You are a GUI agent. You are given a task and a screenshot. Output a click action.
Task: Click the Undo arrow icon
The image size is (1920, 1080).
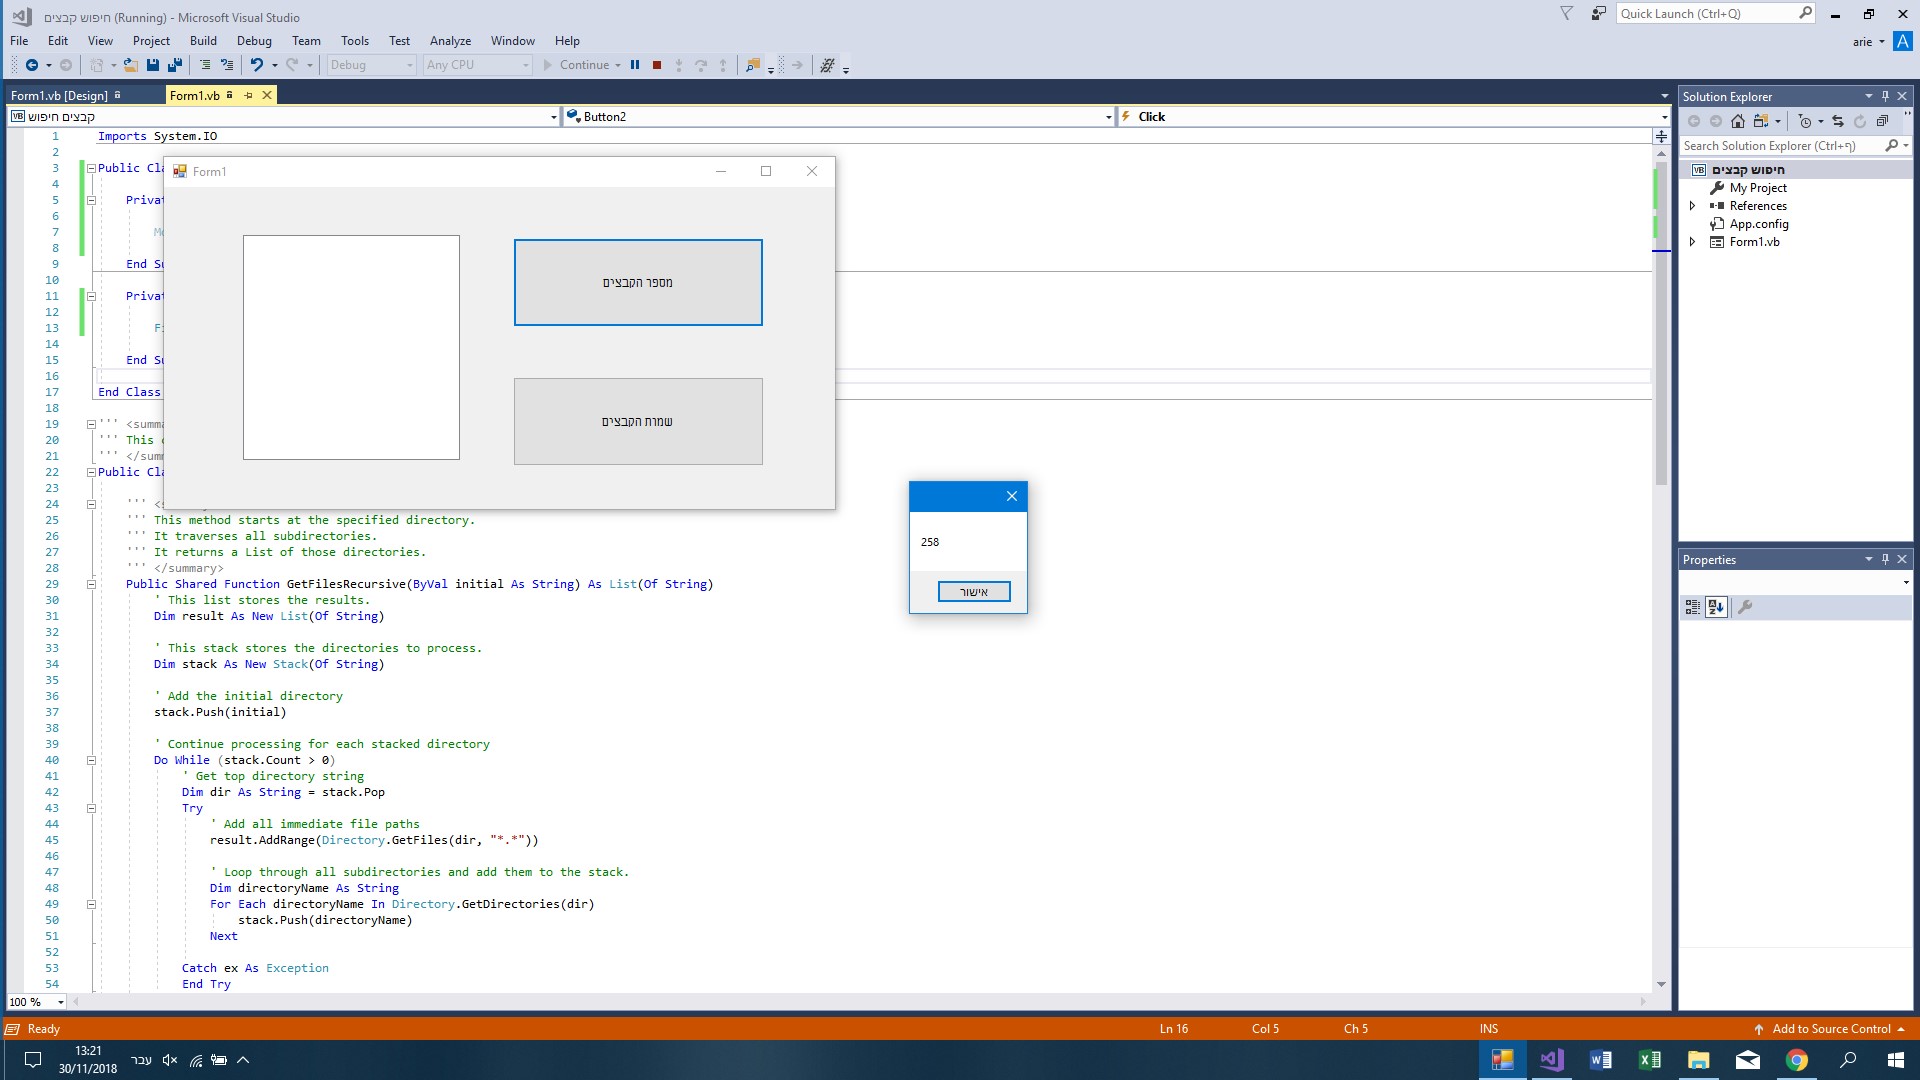[x=257, y=65]
